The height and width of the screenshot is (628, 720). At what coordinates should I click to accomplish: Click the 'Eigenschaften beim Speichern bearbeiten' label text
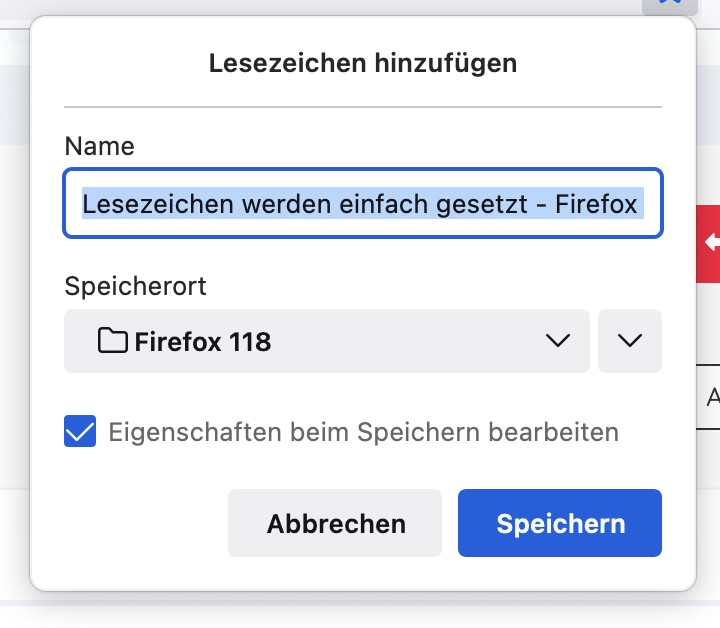point(363,432)
